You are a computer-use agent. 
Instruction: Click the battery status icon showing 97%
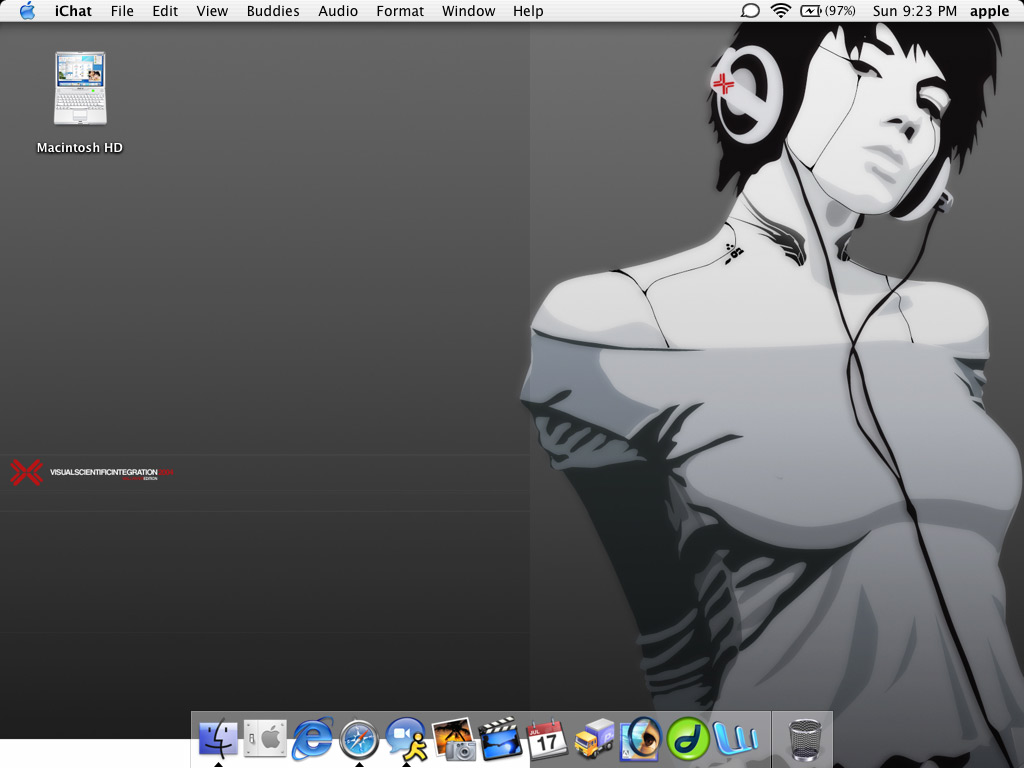click(x=827, y=11)
